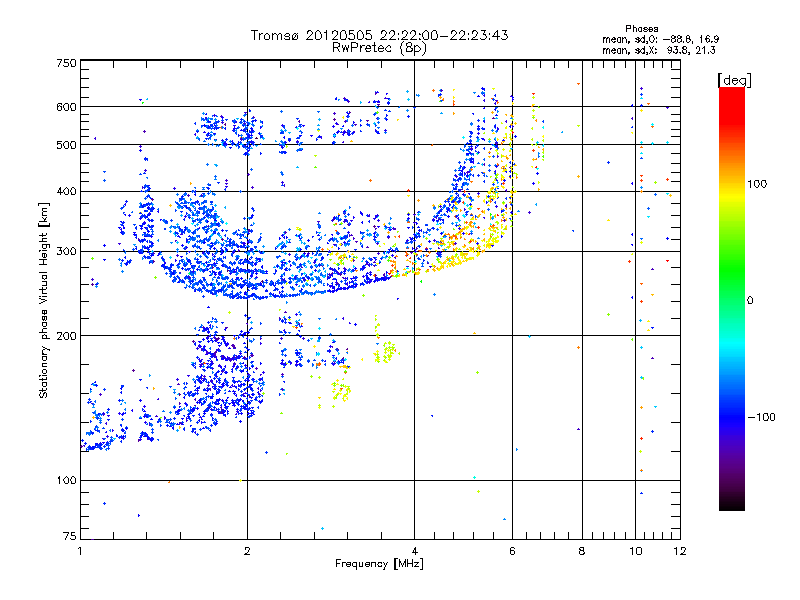Click the '[deg]' colorbar unit label
Image resolution: width=800 pixels, height=600 pixels.
pyautogui.click(x=734, y=80)
